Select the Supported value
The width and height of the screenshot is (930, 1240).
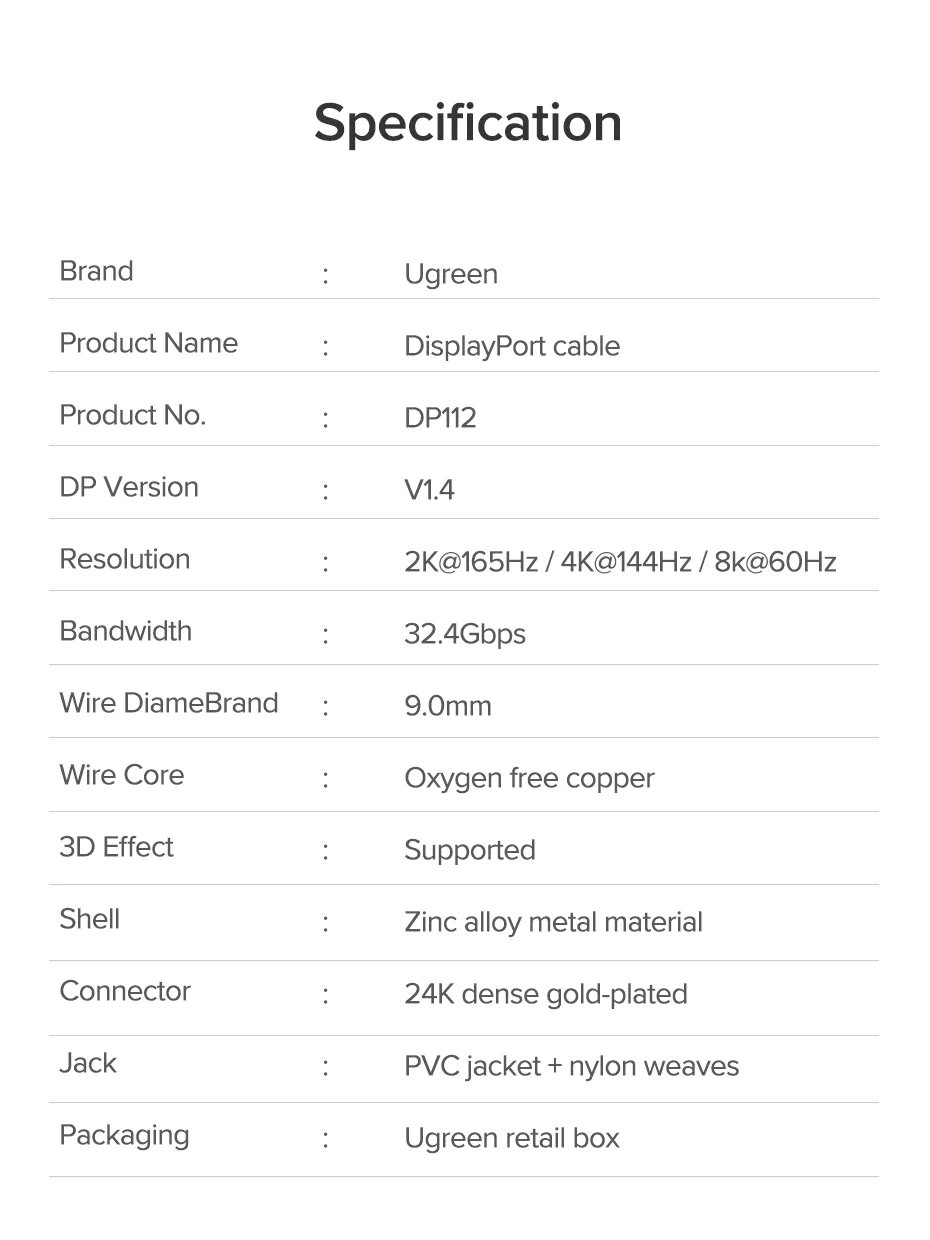point(469,850)
